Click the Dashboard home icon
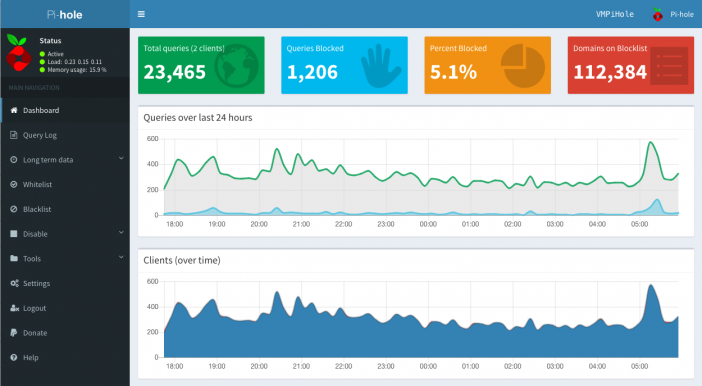This screenshot has width=702, height=386. point(14,110)
